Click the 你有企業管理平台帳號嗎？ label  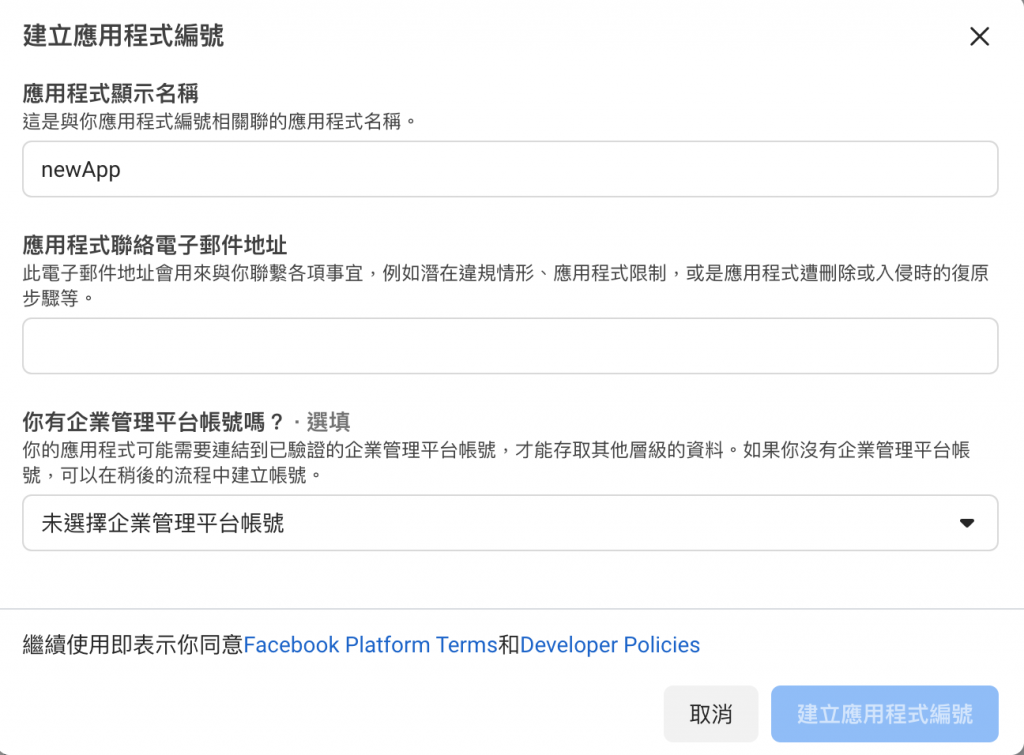tap(154, 422)
